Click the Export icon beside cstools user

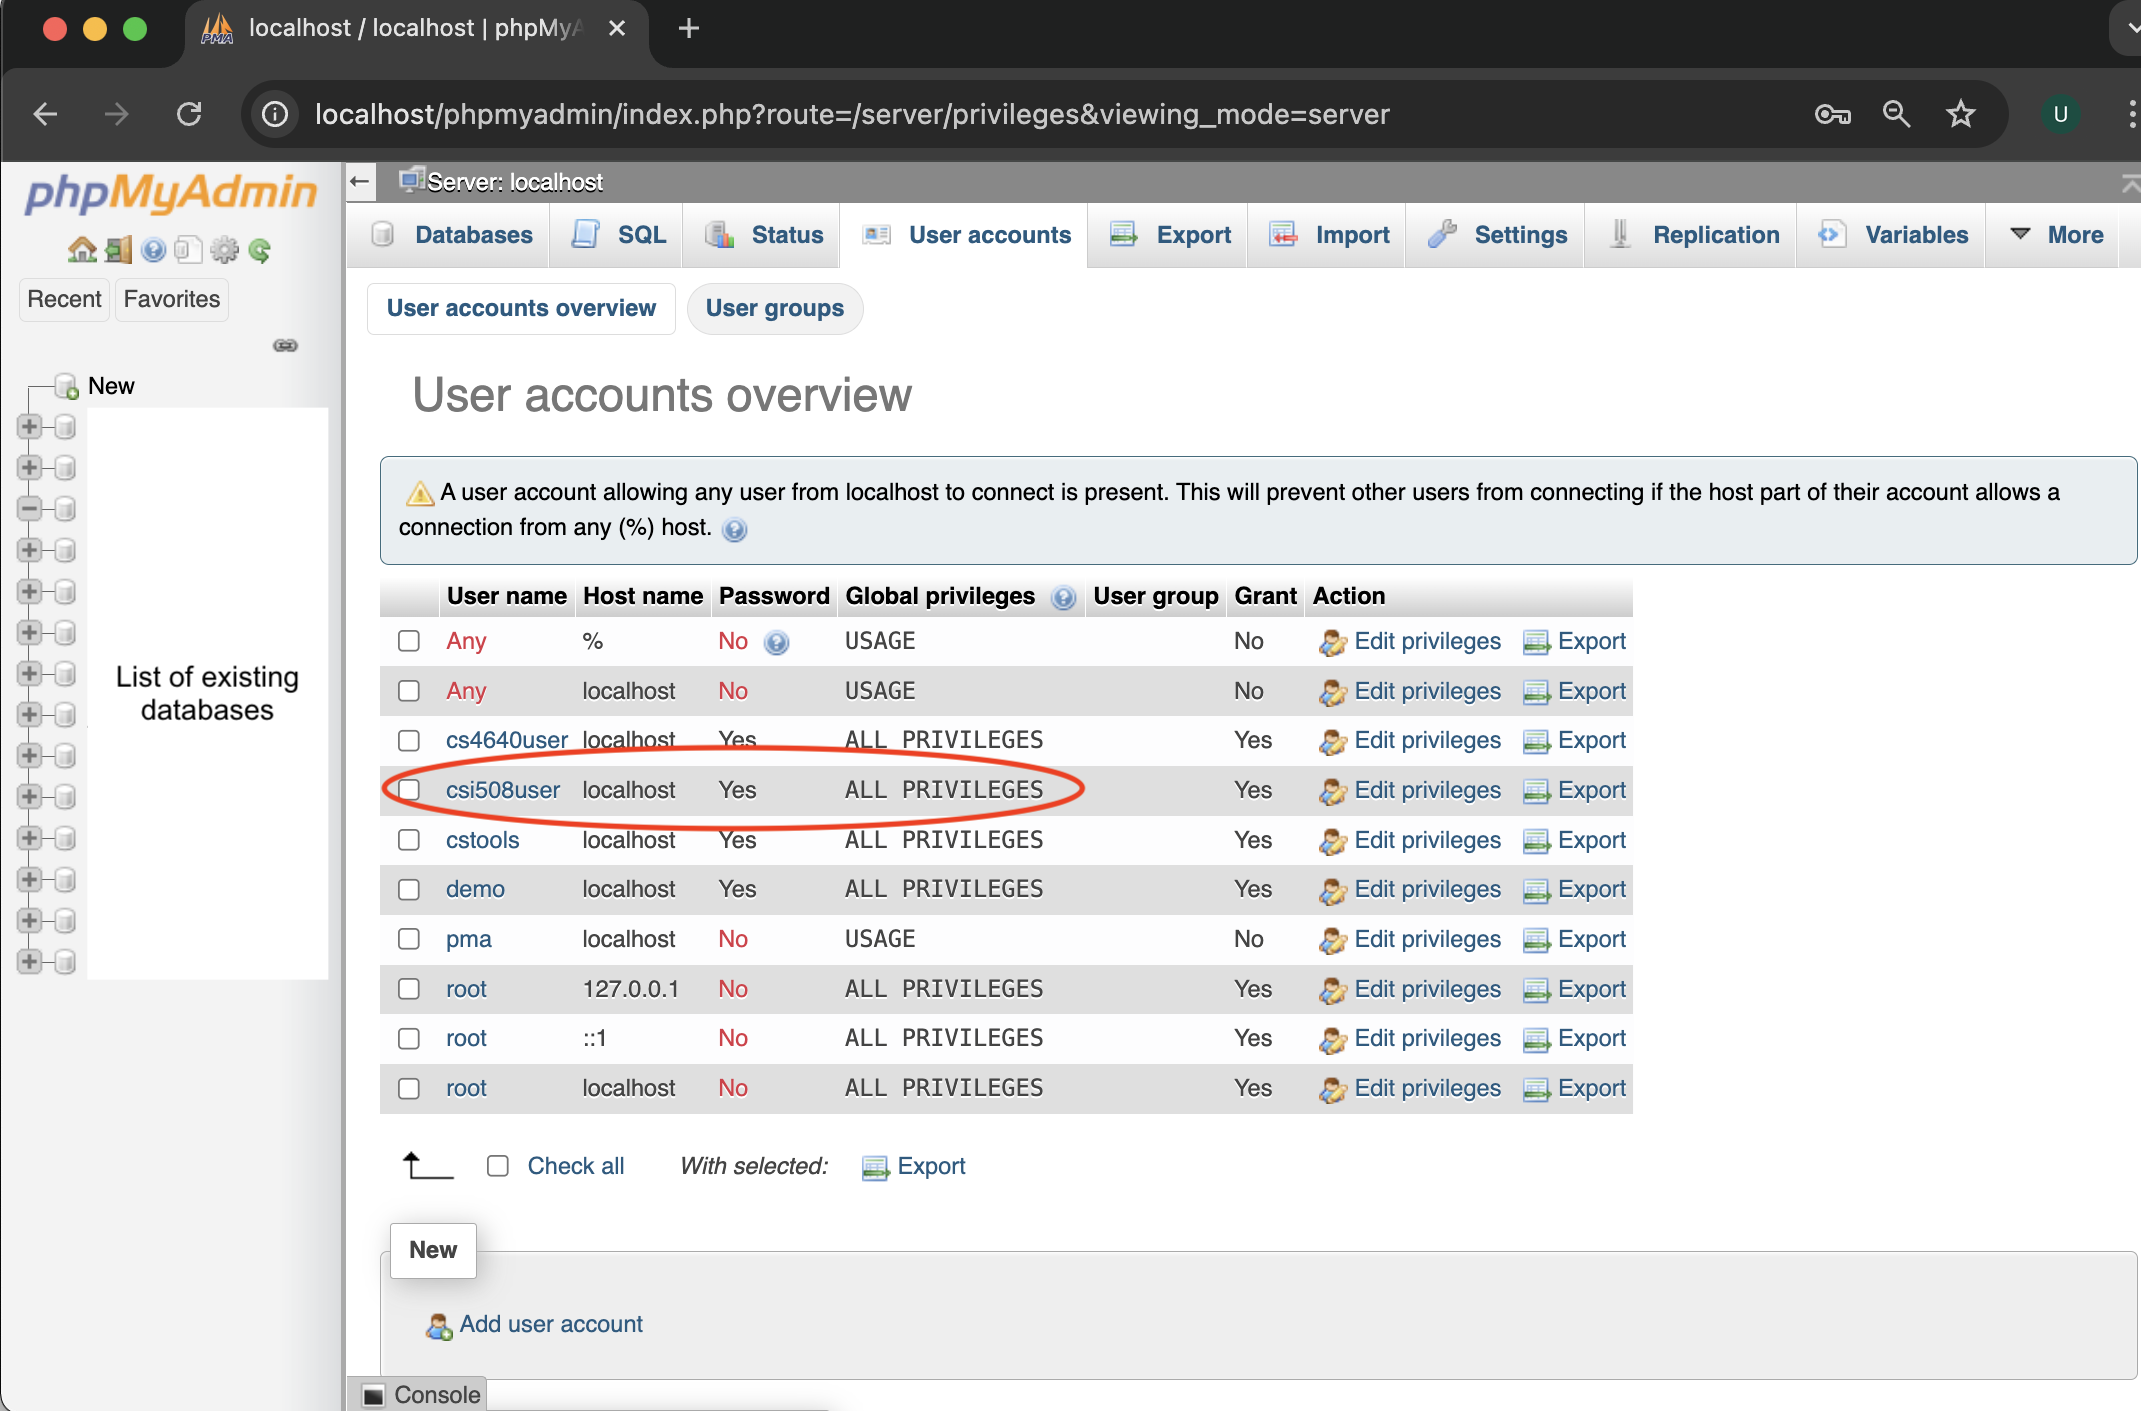pos(1535,840)
